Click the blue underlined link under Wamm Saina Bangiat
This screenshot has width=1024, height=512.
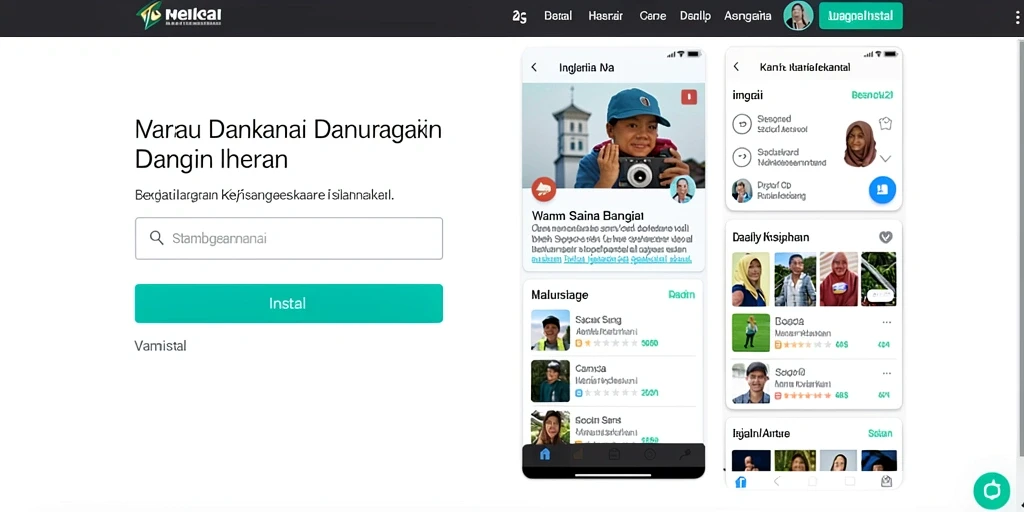tap(611, 259)
